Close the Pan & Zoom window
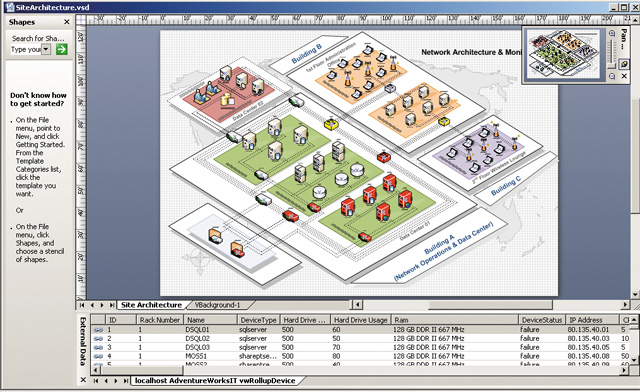The width and height of the screenshot is (640, 392). [x=624, y=76]
